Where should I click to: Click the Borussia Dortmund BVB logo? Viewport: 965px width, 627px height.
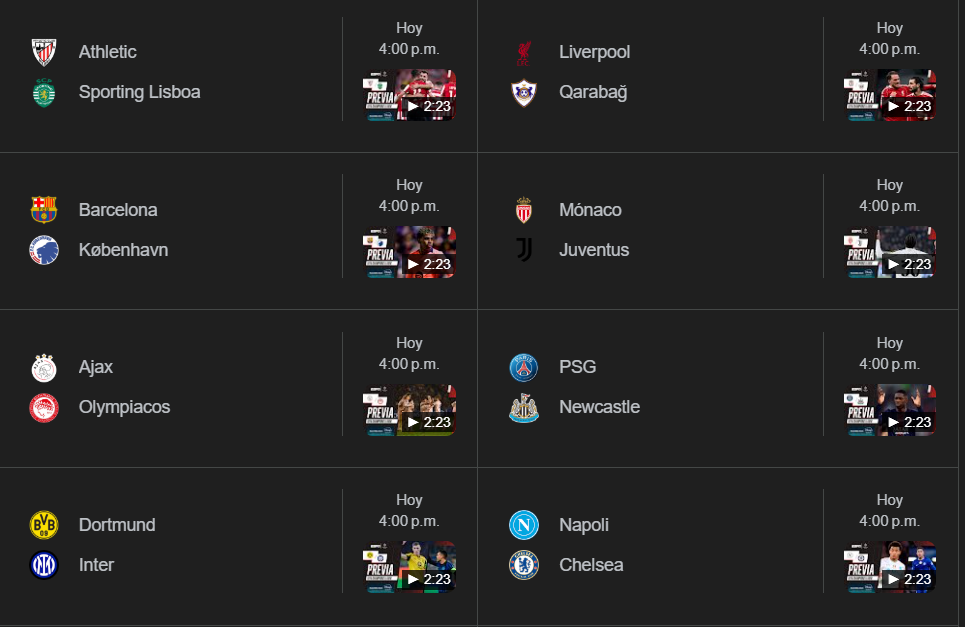click(x=44, y=525)
